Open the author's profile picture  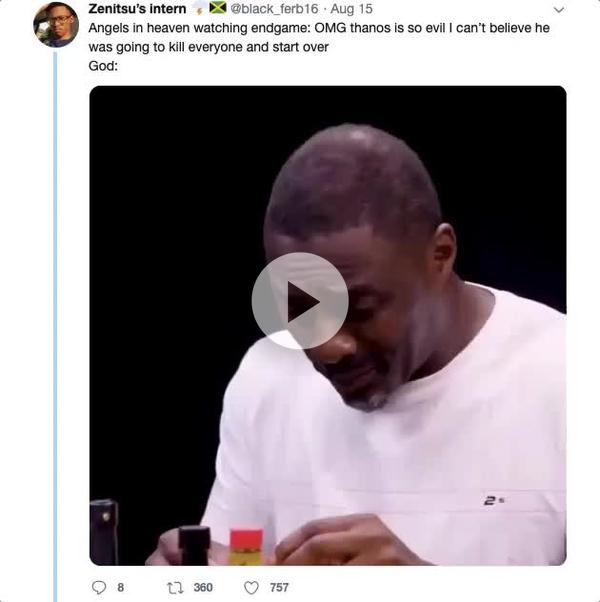56,24
